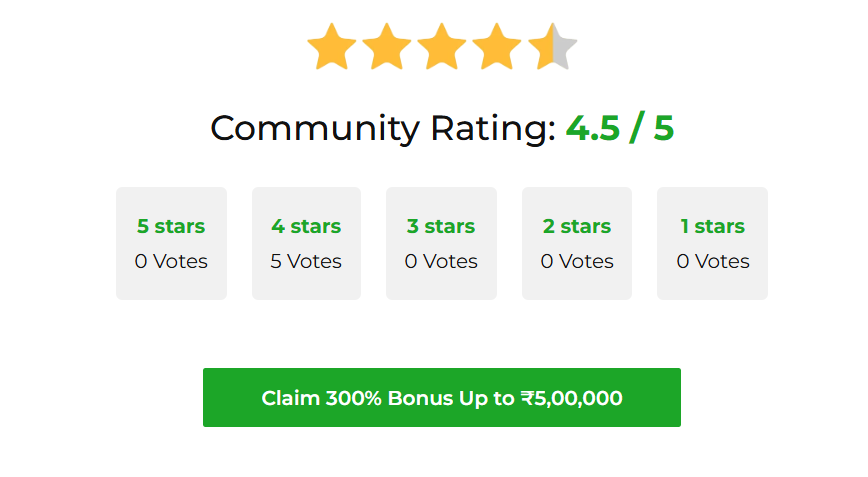
Task: Choose the third star in rating row
Action: (442, 49)
